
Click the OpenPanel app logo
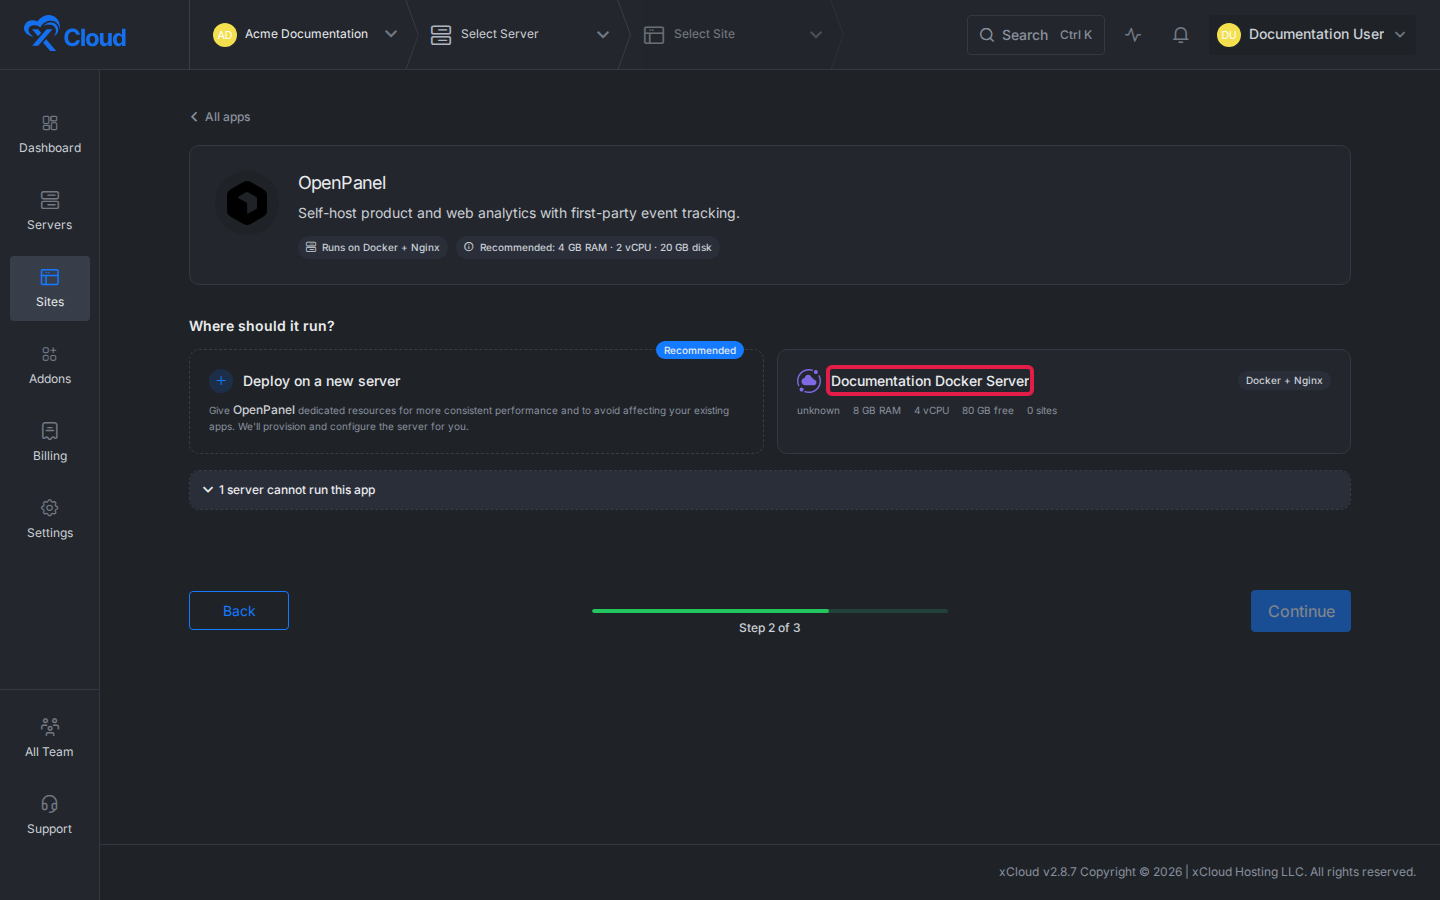point(247,203)
